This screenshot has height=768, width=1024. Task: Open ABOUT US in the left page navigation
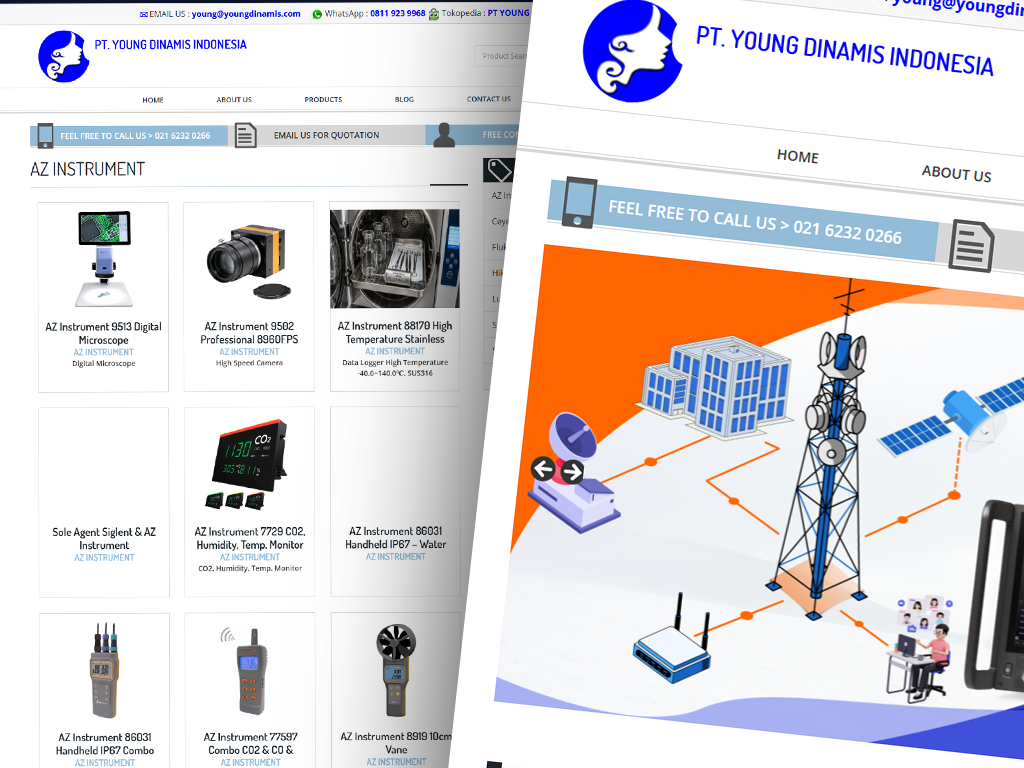click(234, 99)
